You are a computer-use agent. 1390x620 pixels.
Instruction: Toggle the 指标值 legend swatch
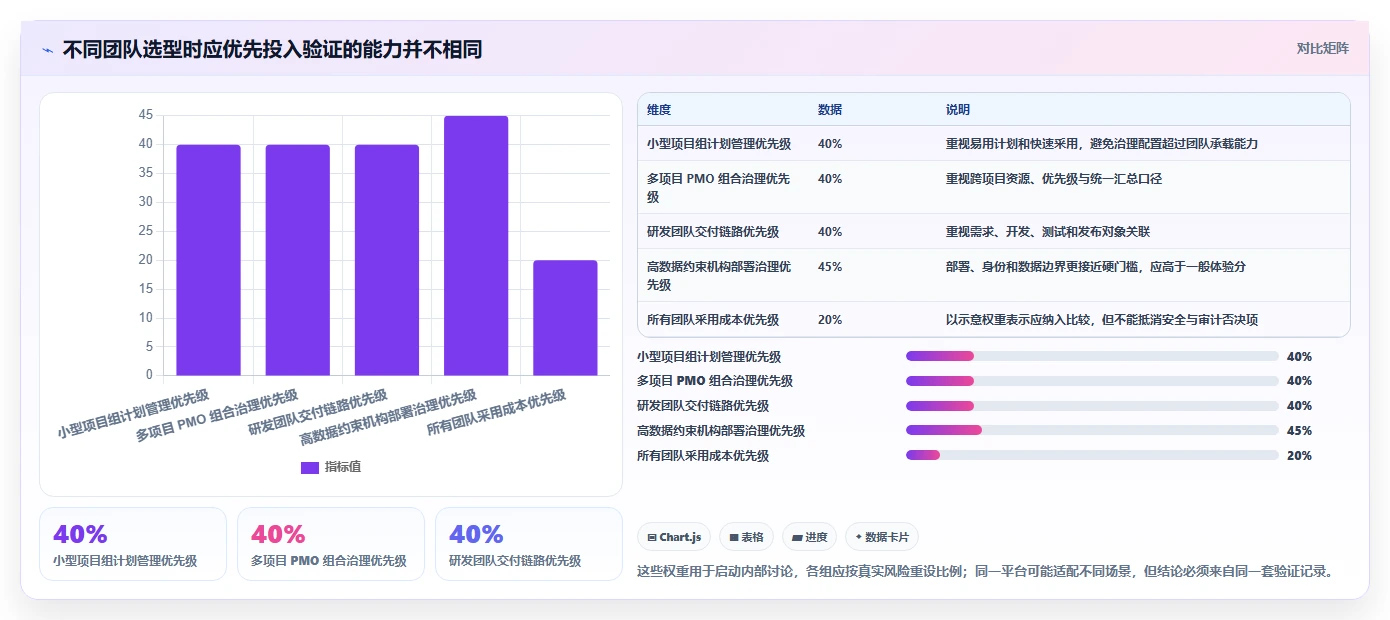[310, 467]
